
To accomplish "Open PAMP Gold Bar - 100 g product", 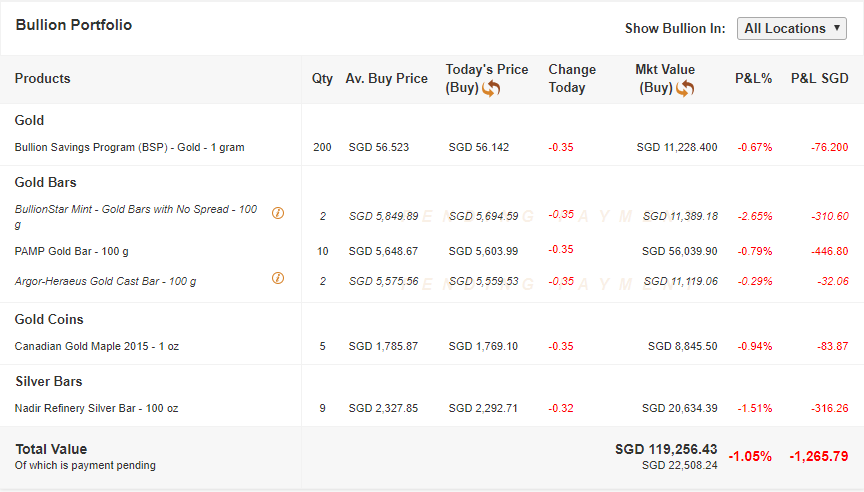I will pos(71,251).
